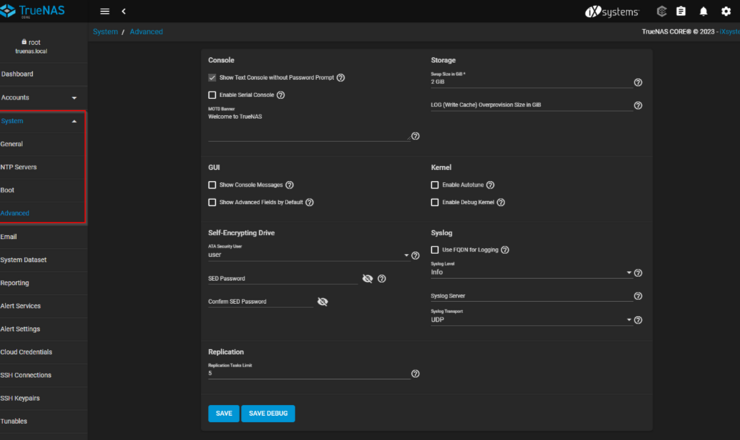
Task: Click the SAVE DEBUG button
Action: (x=268, y=414)
